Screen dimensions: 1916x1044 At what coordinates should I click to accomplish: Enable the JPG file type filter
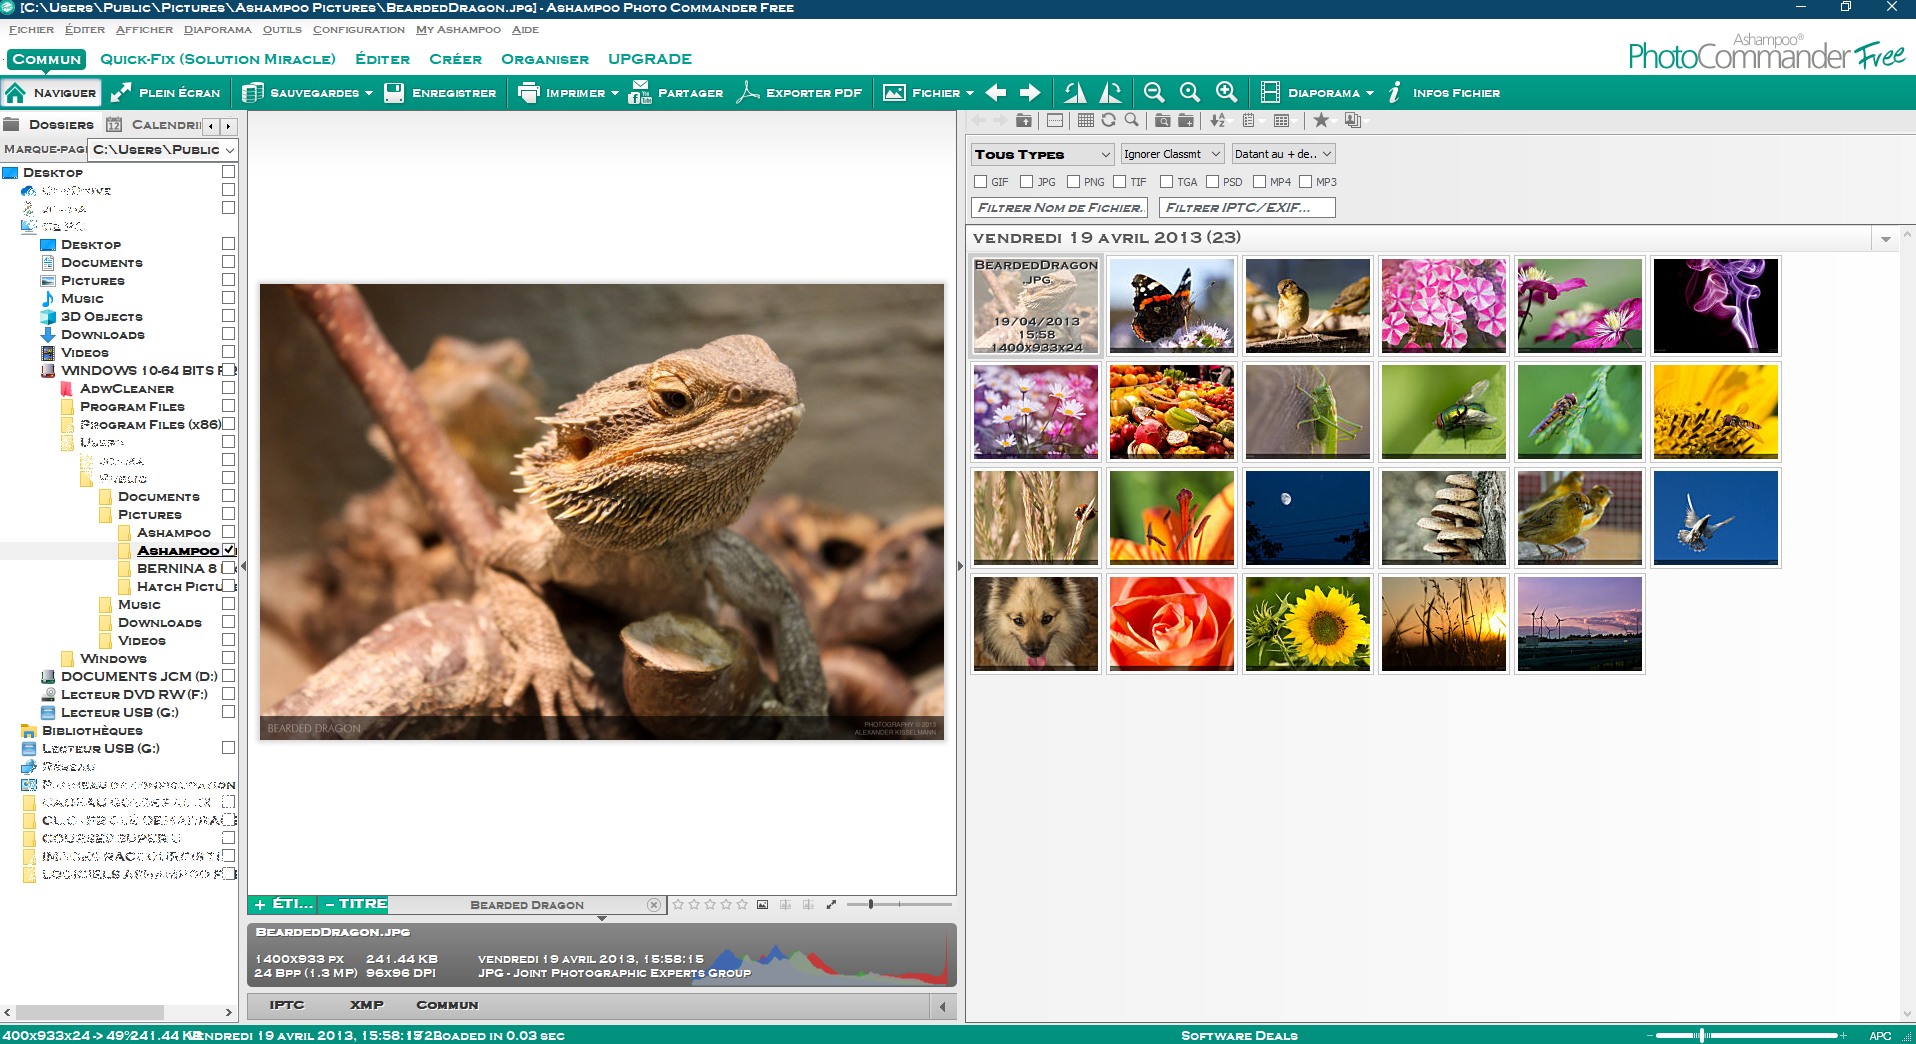[x=1026, y=182]
